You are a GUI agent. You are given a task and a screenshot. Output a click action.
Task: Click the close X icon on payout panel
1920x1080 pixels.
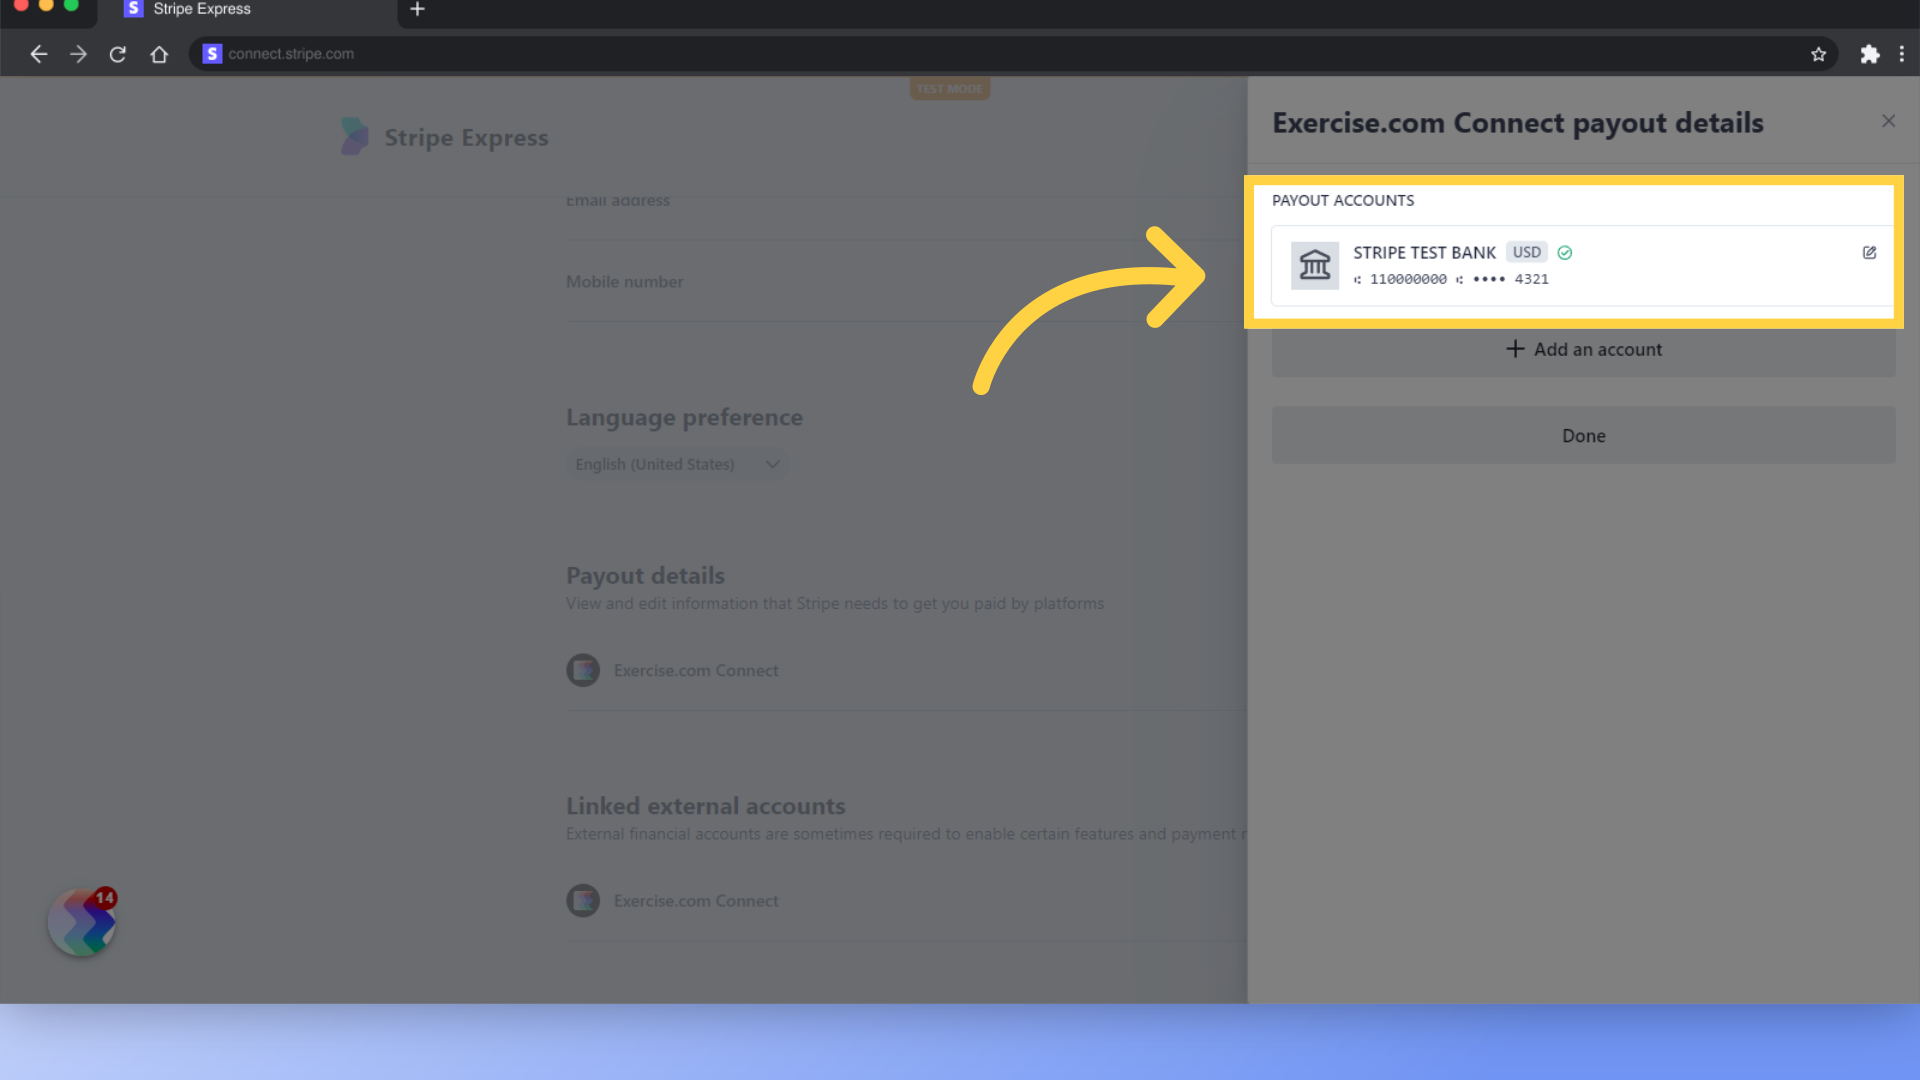1888,121
